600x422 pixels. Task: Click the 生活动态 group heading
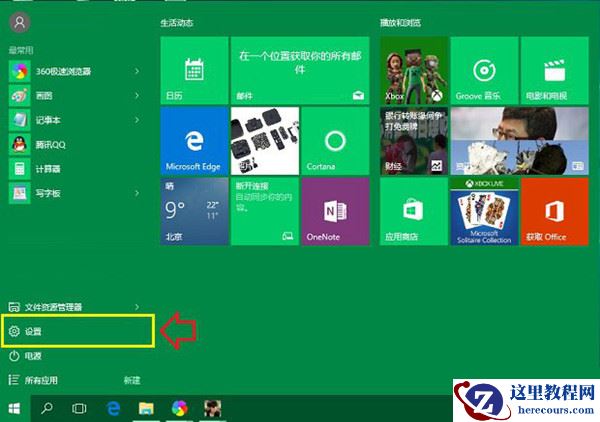177,23
